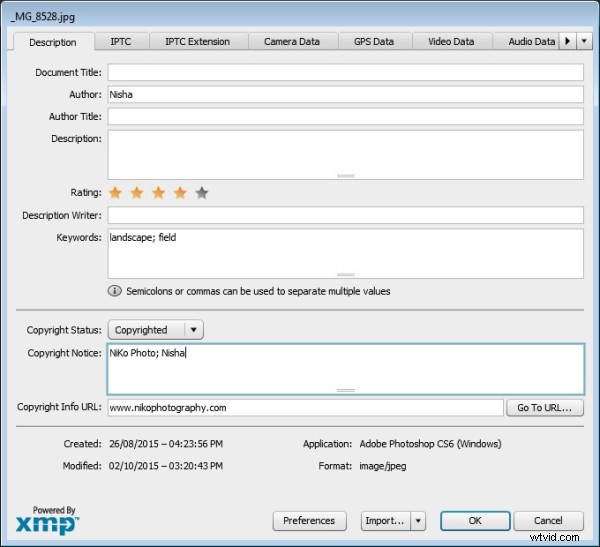Set rating to one star
This screenshot has width=600, height=547.
coord(115,193)
